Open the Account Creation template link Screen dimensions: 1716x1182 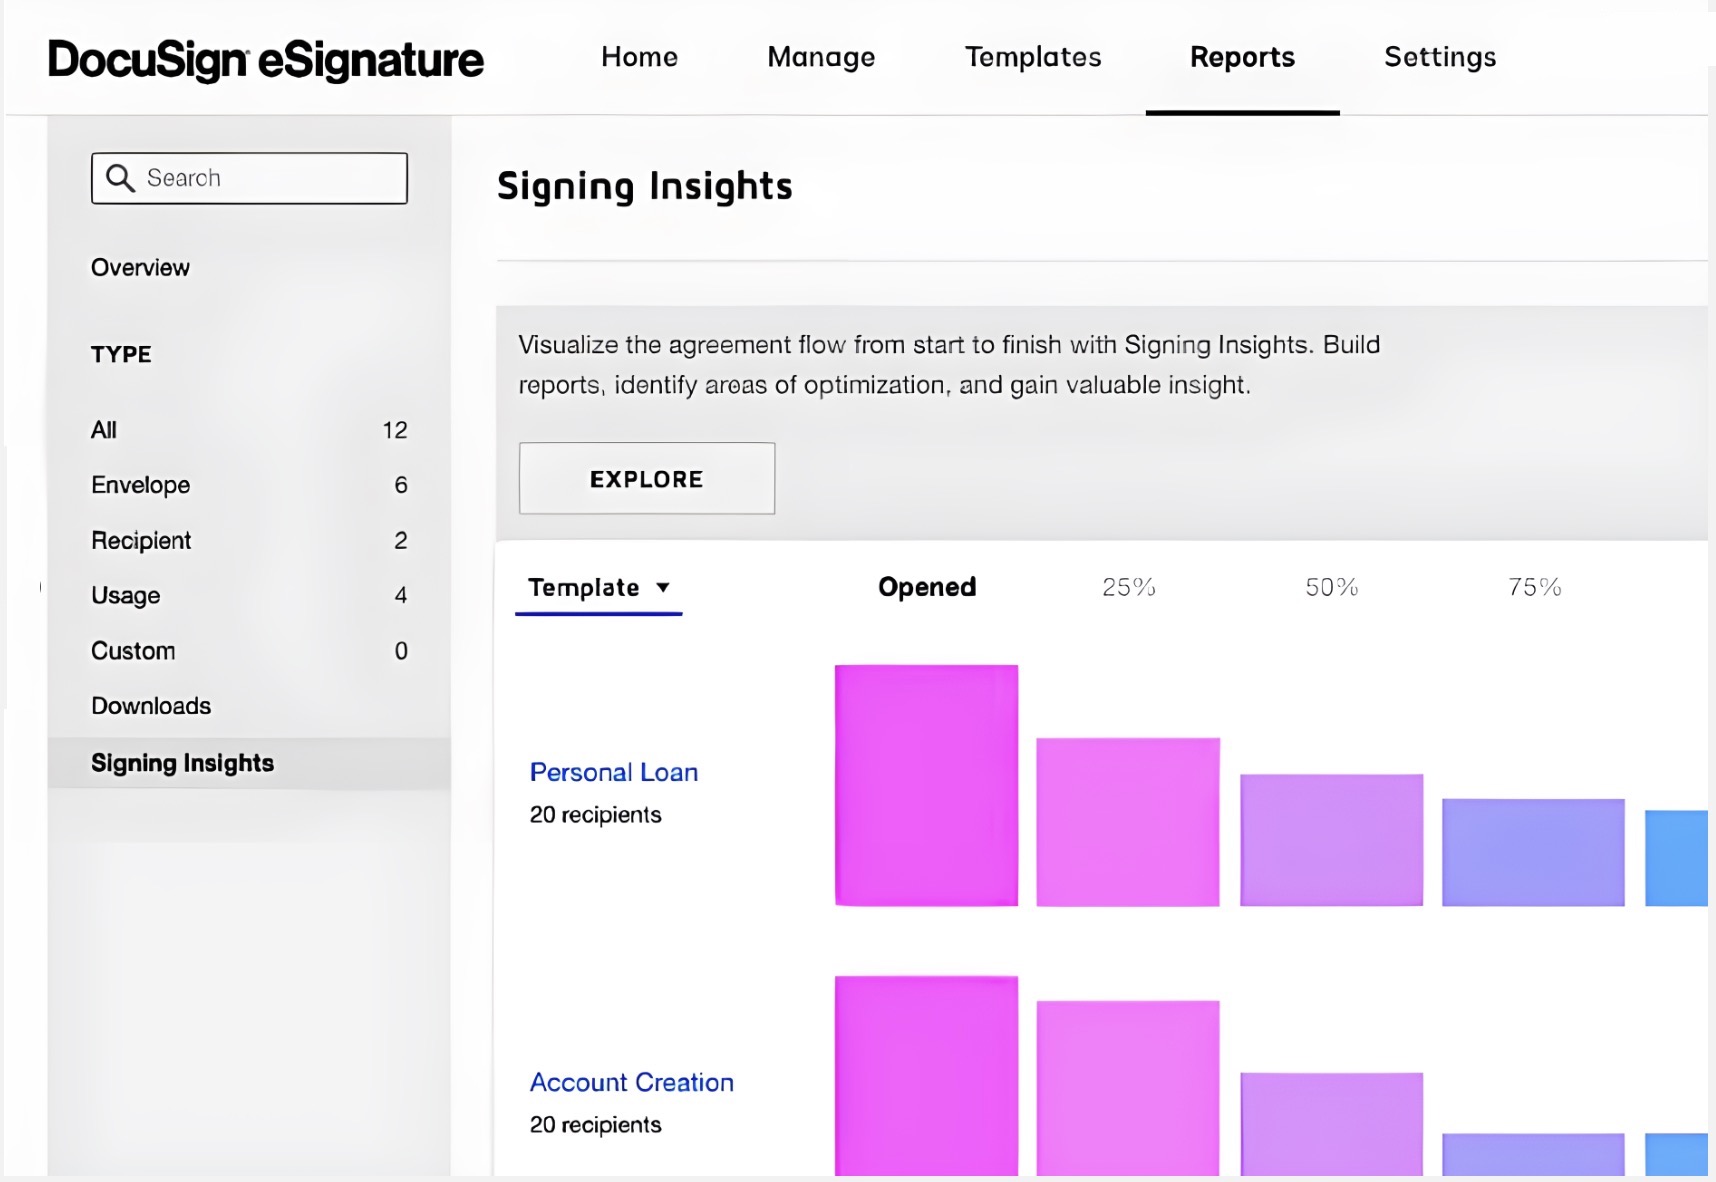coord(632,1082)
